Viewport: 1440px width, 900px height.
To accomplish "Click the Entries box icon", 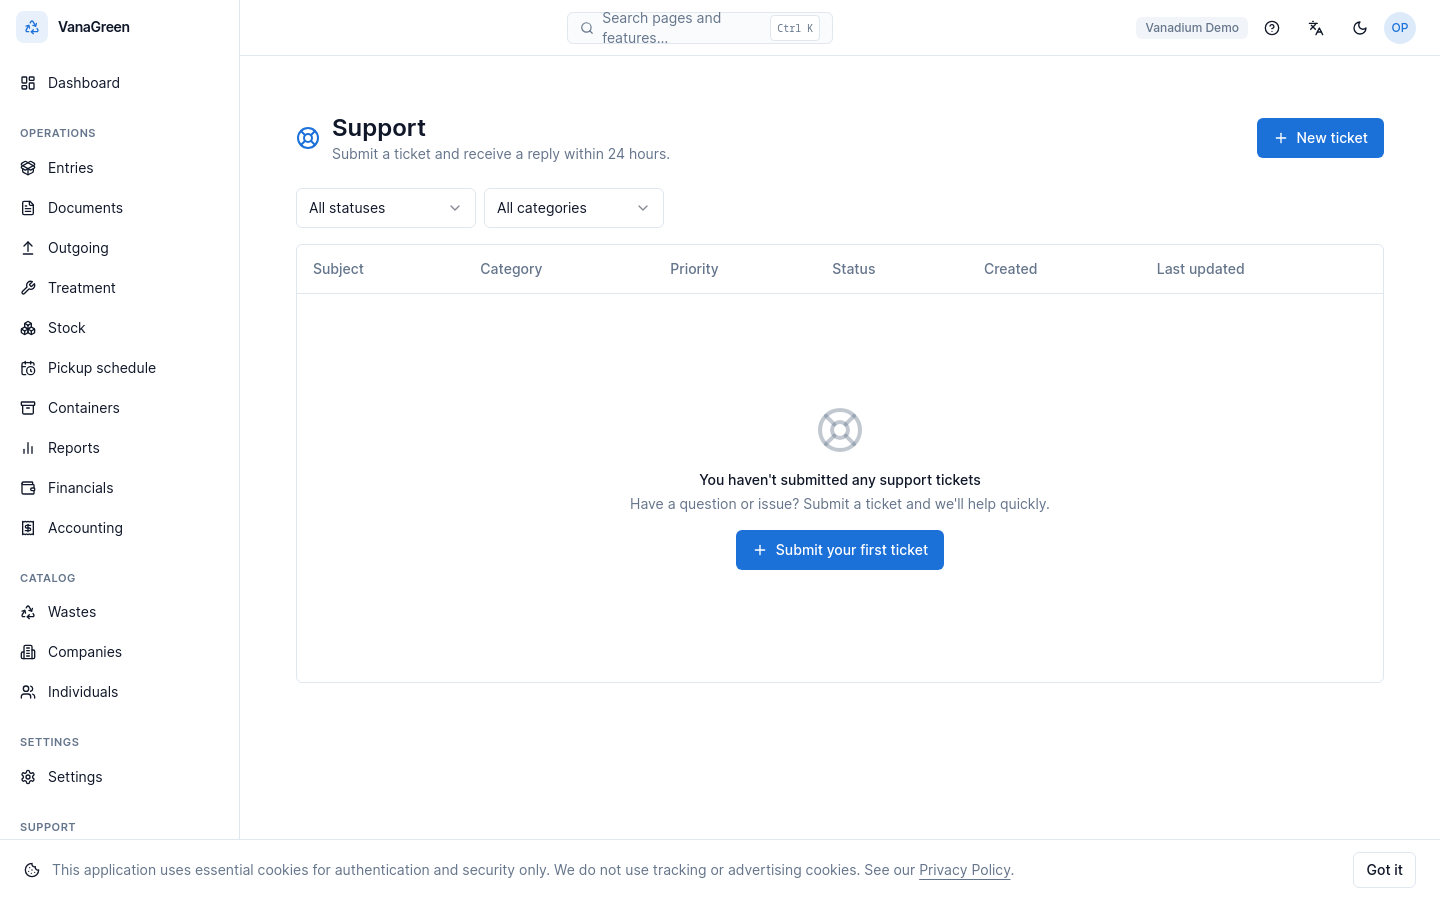I will pyautogui.click(x=28, y=168).
